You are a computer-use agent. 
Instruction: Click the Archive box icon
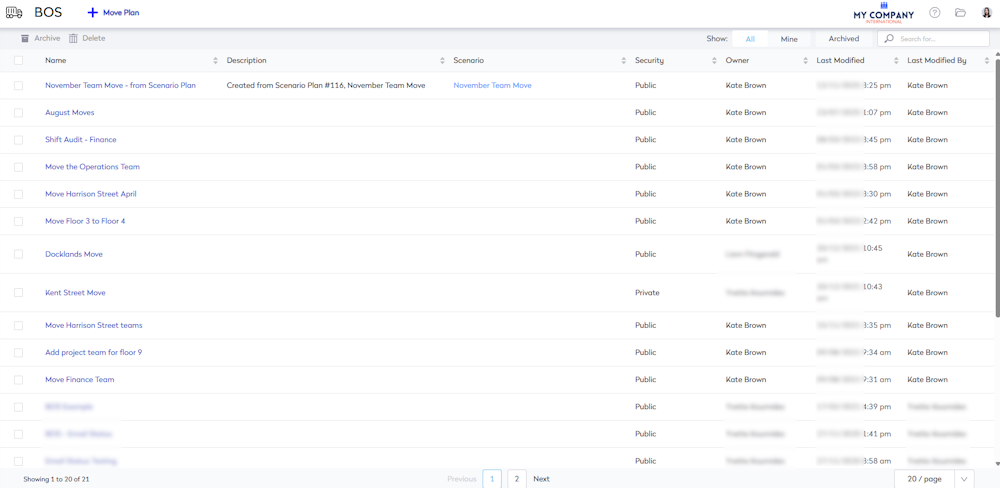pos(25,38)
